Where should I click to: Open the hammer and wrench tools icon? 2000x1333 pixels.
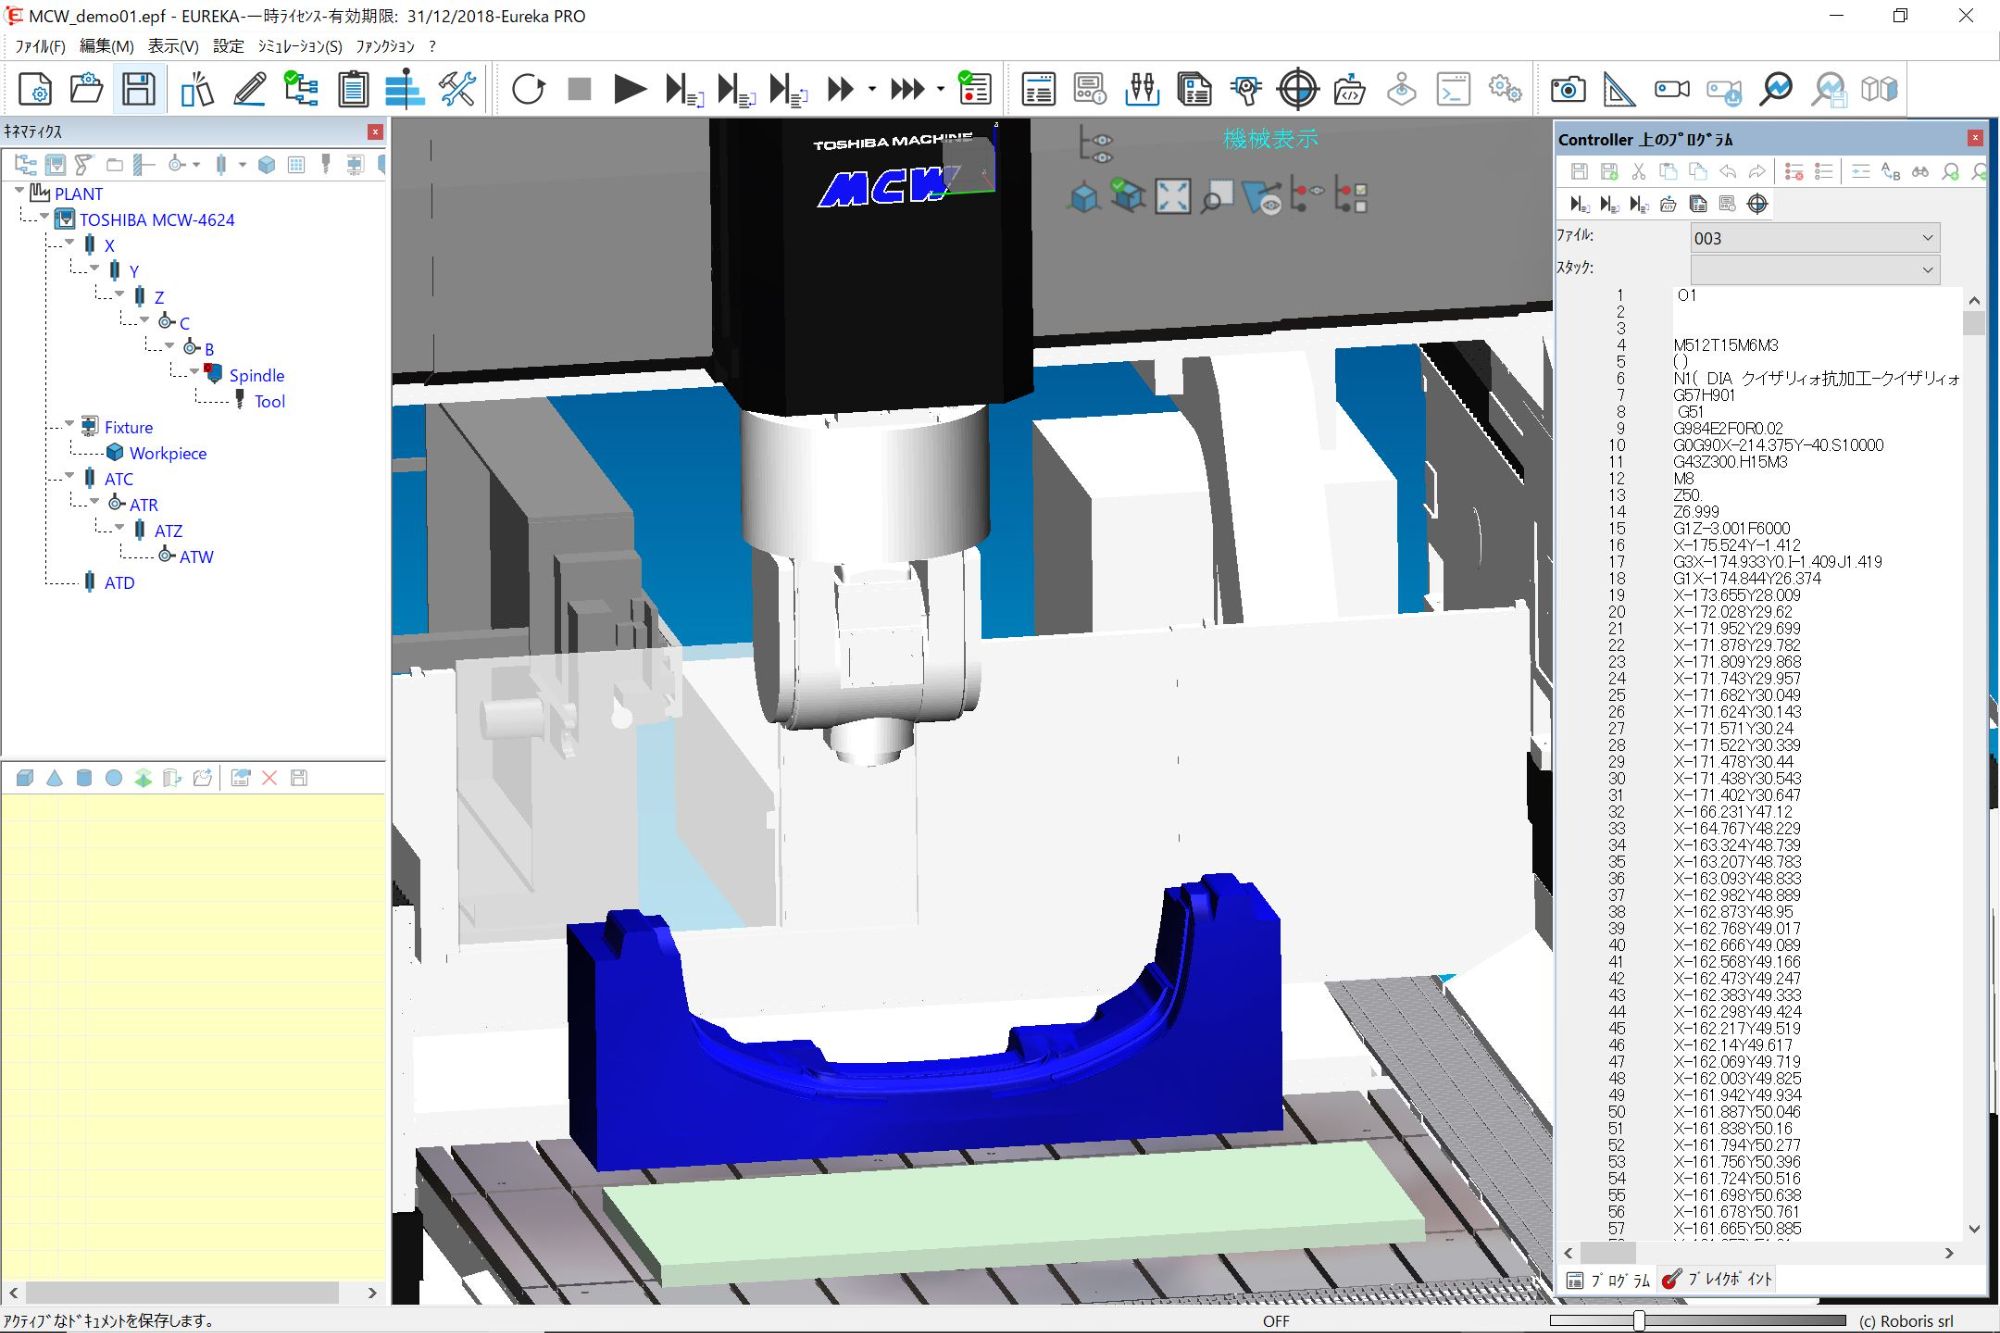click(458, 89)
